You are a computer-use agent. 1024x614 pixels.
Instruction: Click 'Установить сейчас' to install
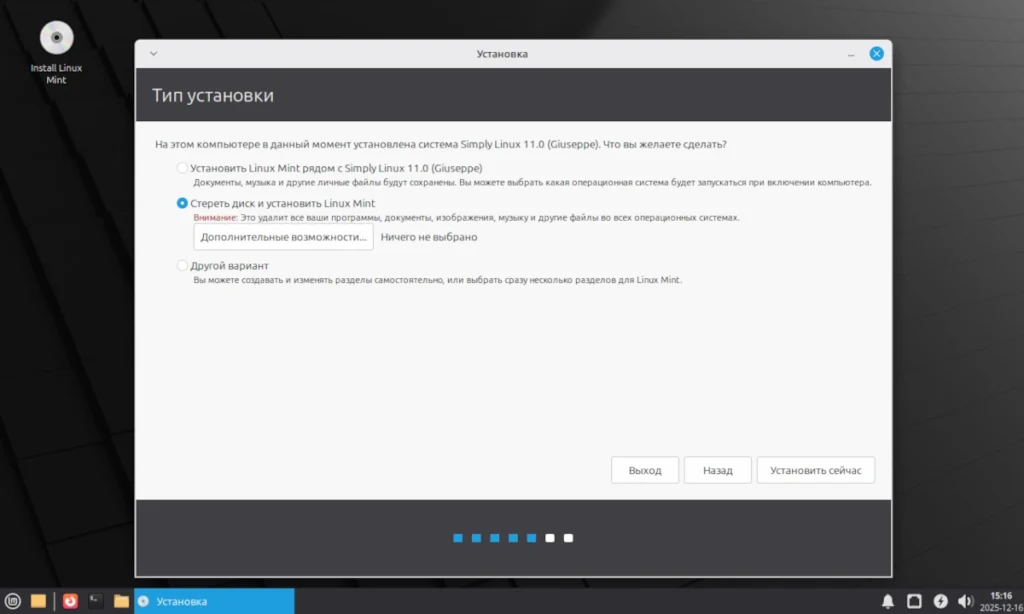(x=815, y=470)
